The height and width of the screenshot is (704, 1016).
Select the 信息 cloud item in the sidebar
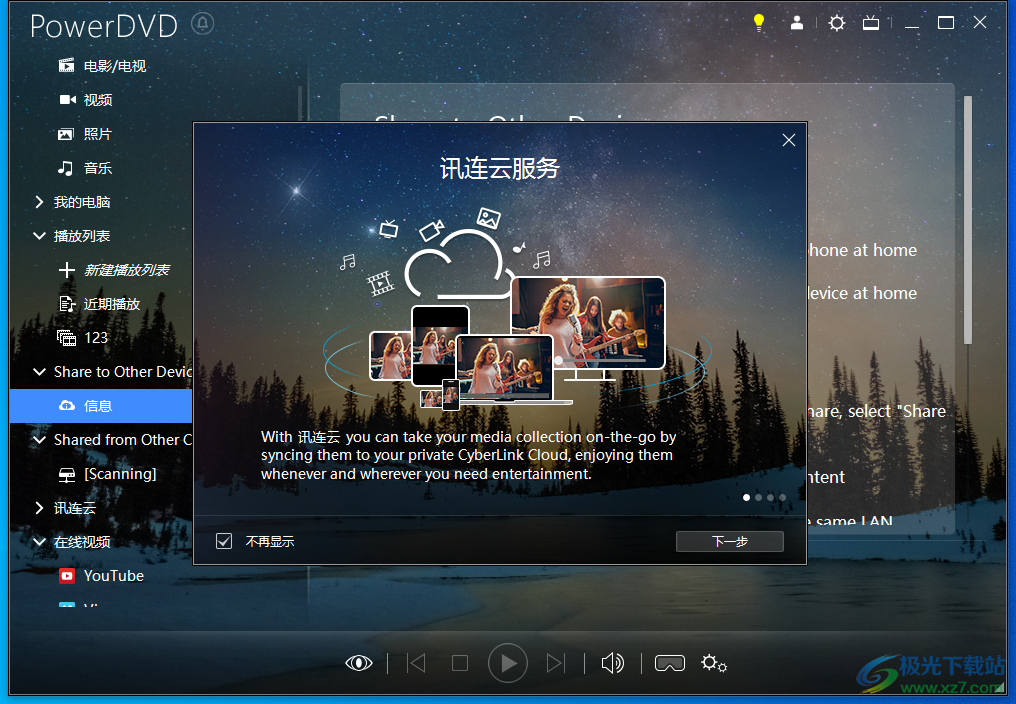(x=101, y=406)
